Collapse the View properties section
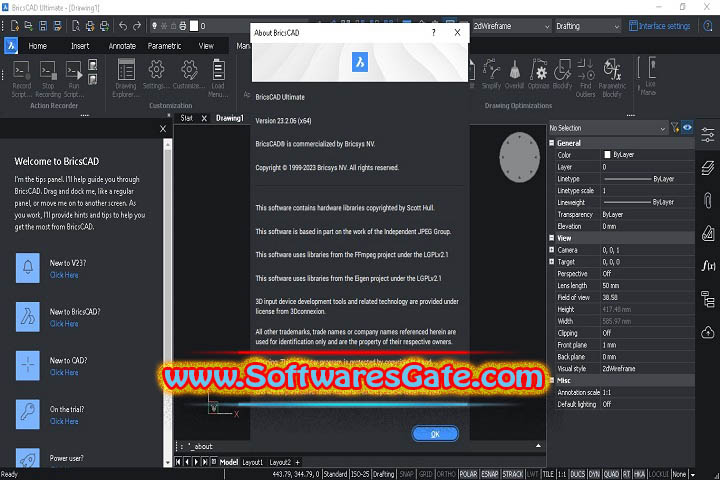 coord(552,238)
